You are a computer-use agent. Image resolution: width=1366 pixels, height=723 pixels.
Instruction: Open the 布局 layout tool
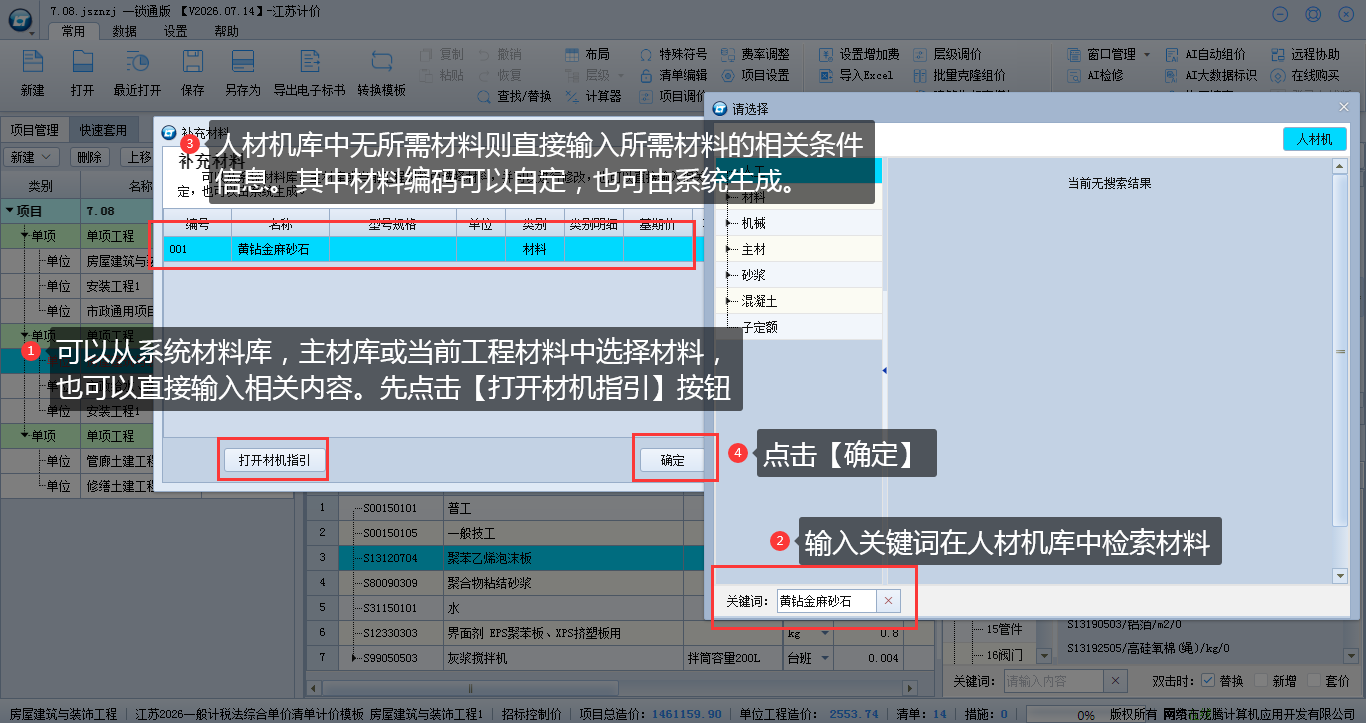tap(587, 55)
